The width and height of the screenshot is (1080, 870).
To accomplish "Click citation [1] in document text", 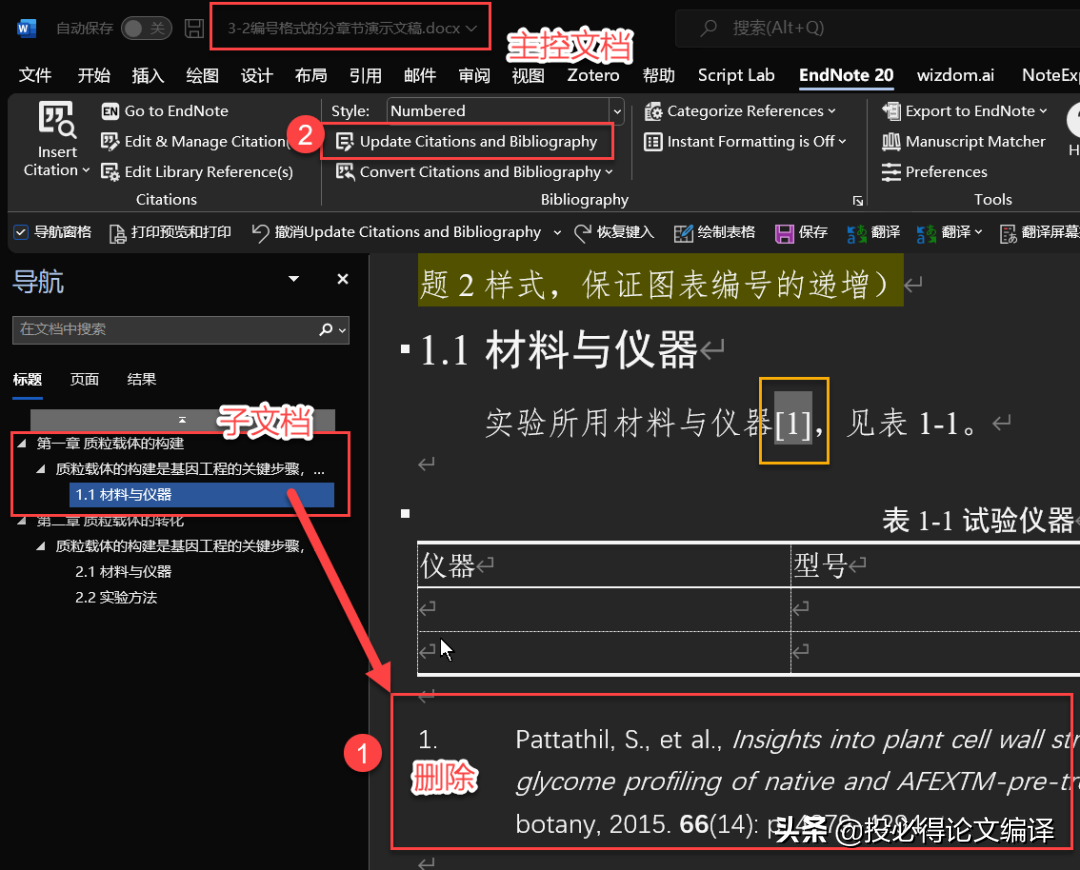I will pos(793,423).
